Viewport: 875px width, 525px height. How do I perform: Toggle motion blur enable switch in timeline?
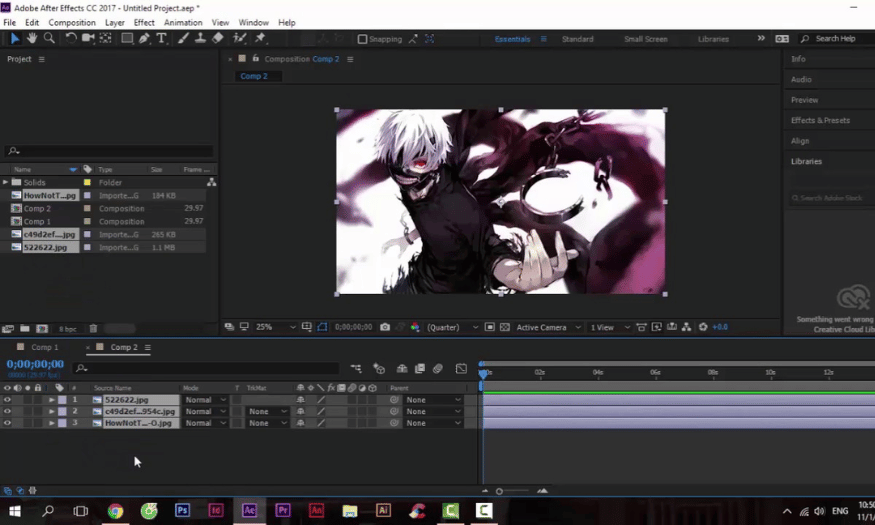[438, 368]
